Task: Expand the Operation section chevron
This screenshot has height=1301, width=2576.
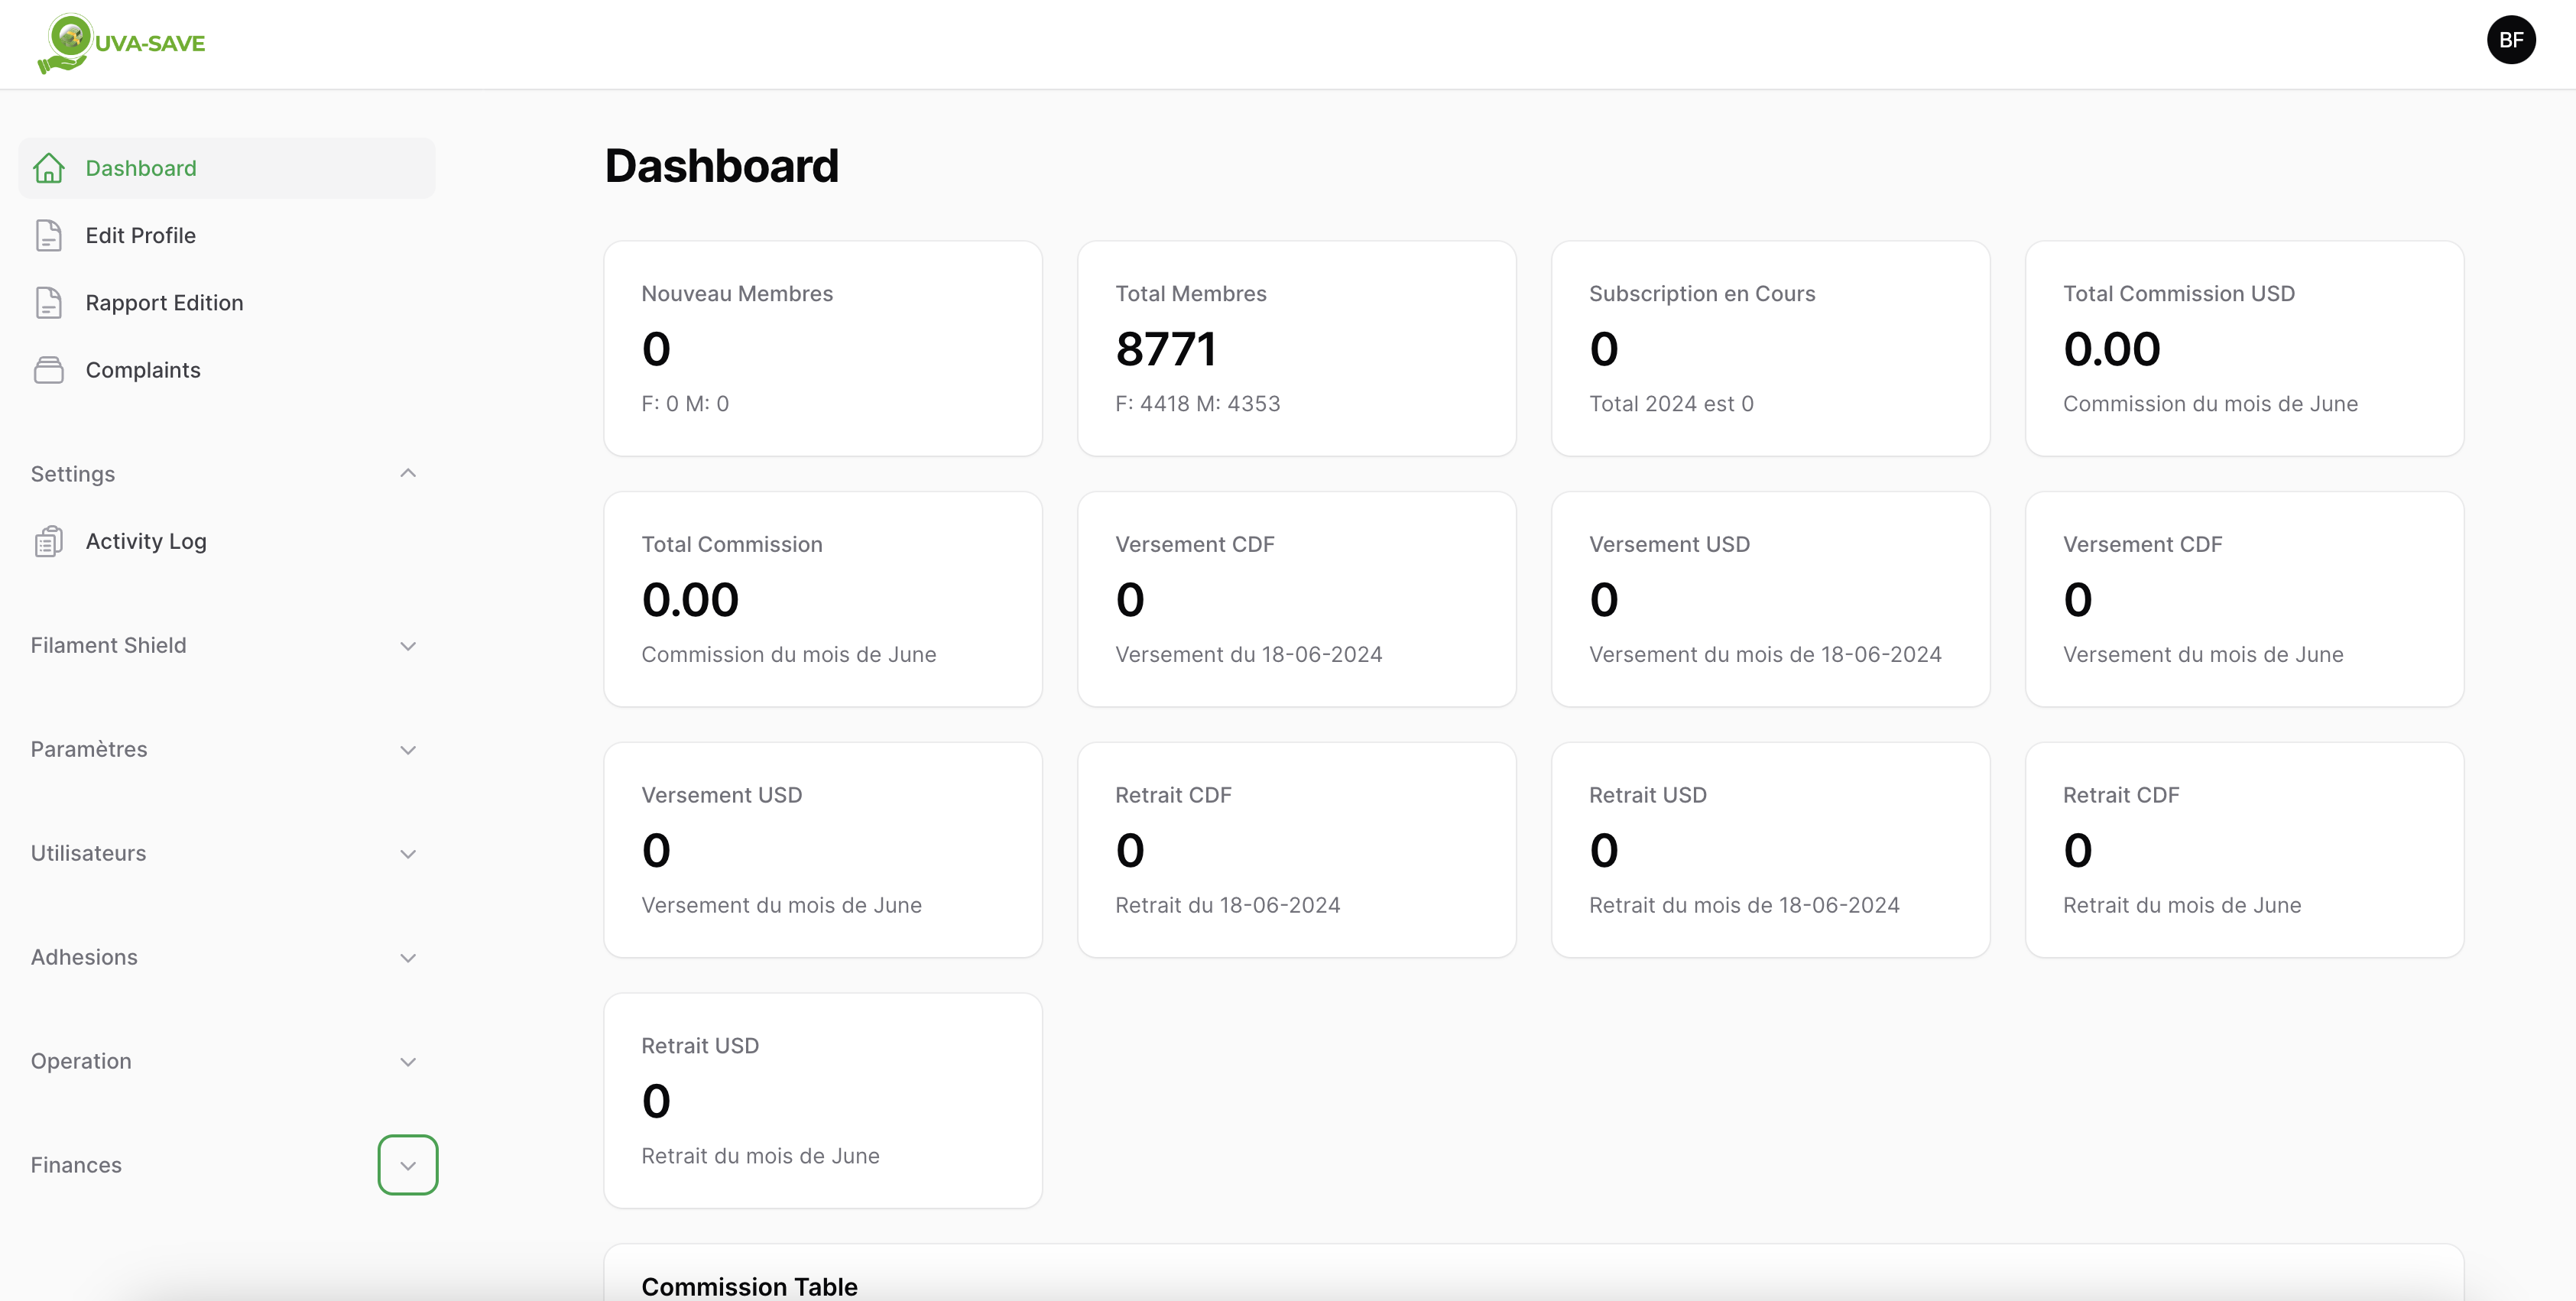Action: [407, 1062]
